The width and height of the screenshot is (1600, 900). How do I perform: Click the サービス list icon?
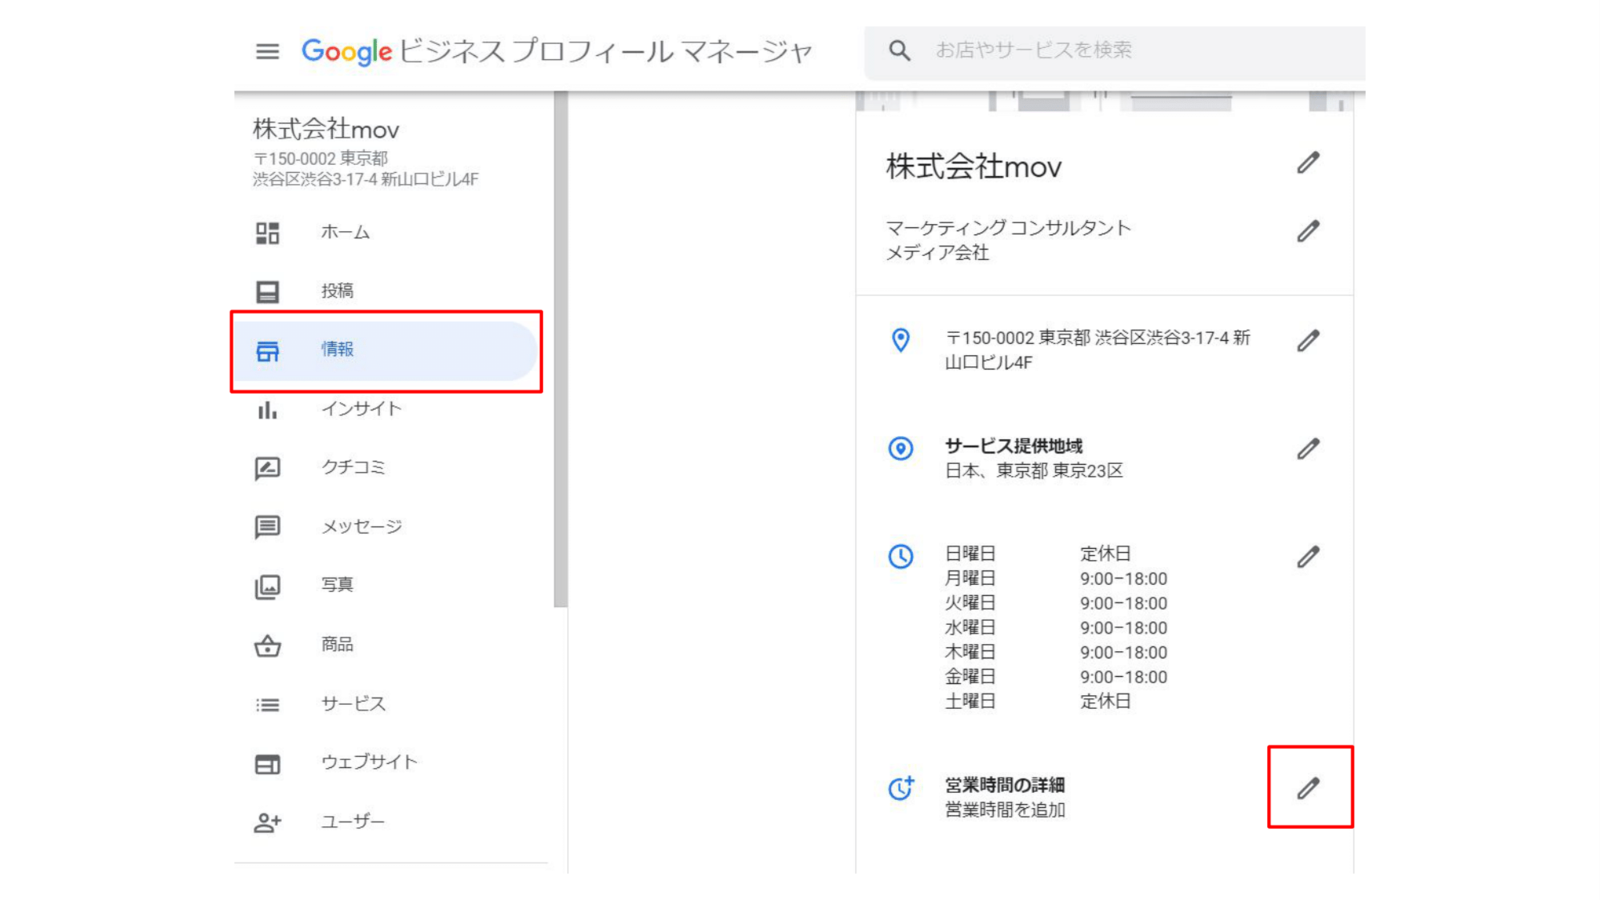point(267,705)
